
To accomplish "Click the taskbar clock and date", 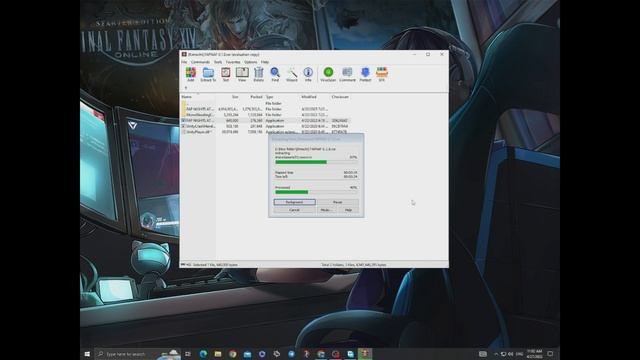I will pyautogui.click(x=534, y=354).
